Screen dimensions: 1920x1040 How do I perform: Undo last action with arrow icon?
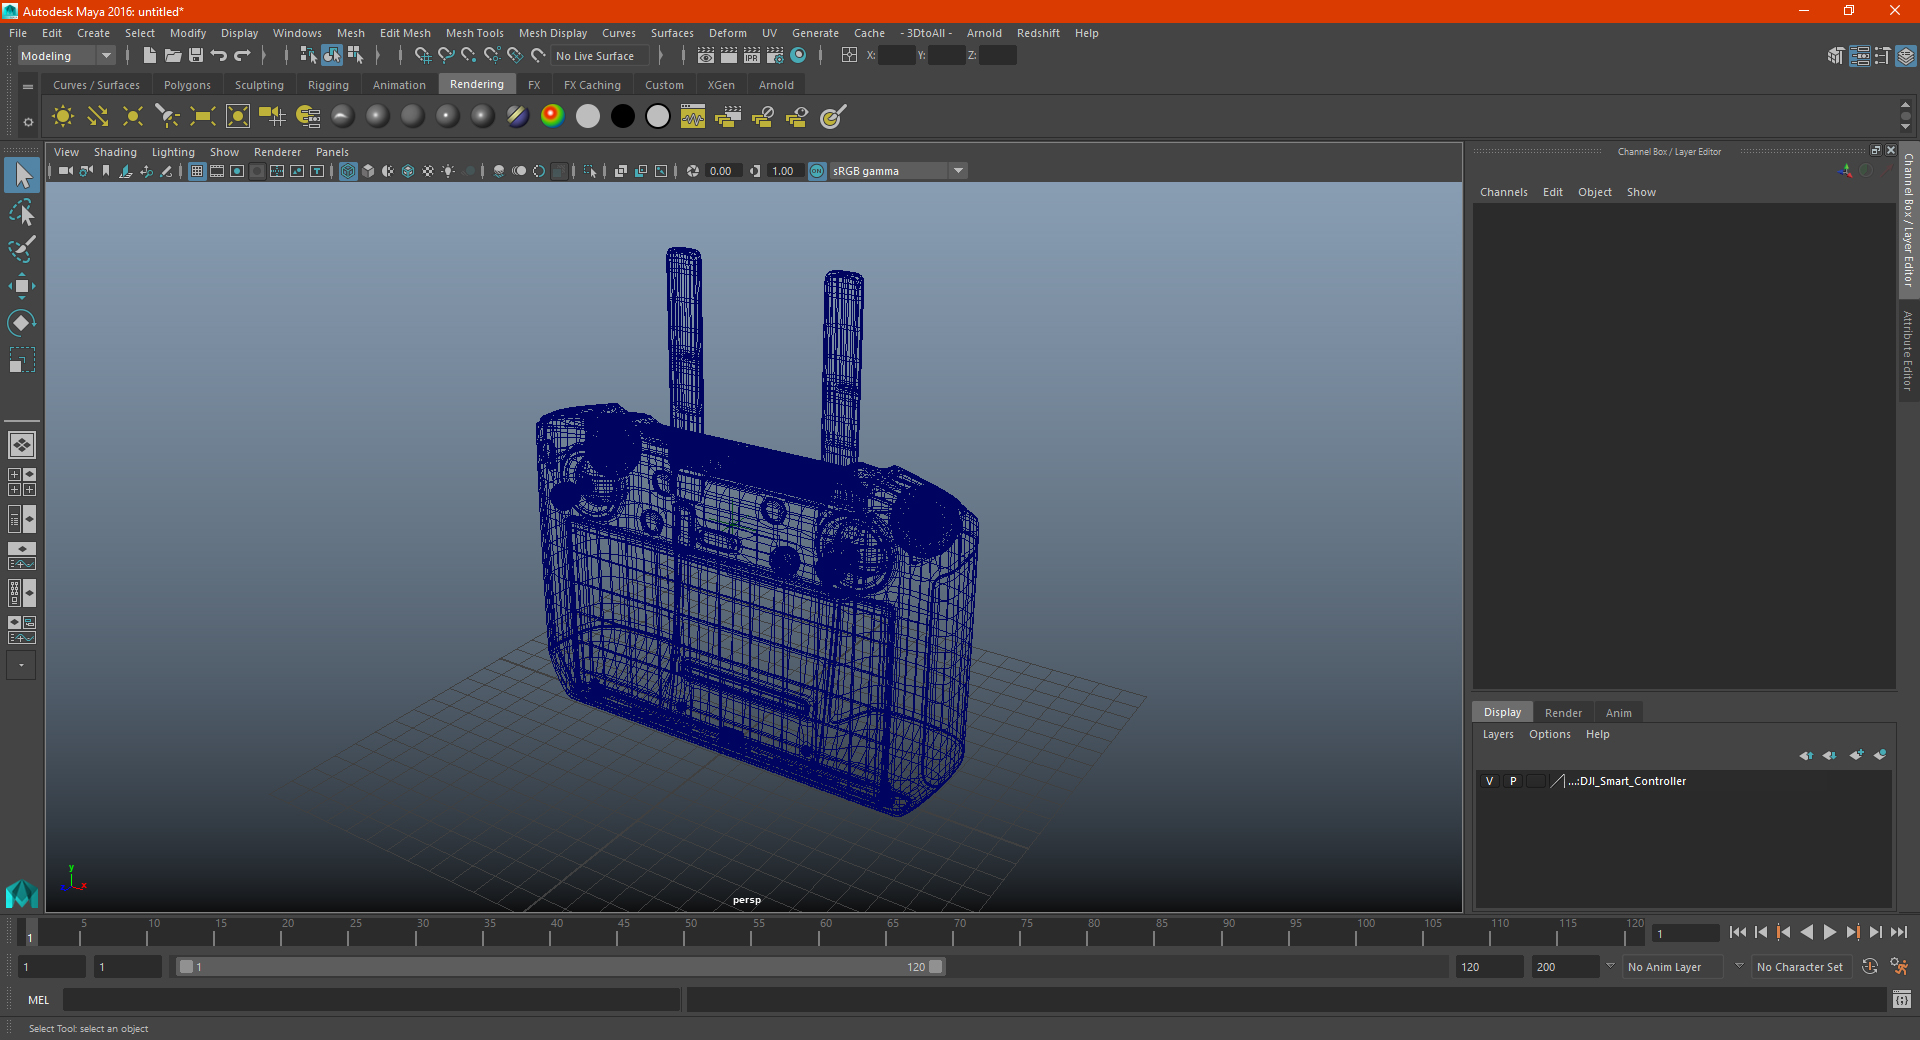pos(219,56)
